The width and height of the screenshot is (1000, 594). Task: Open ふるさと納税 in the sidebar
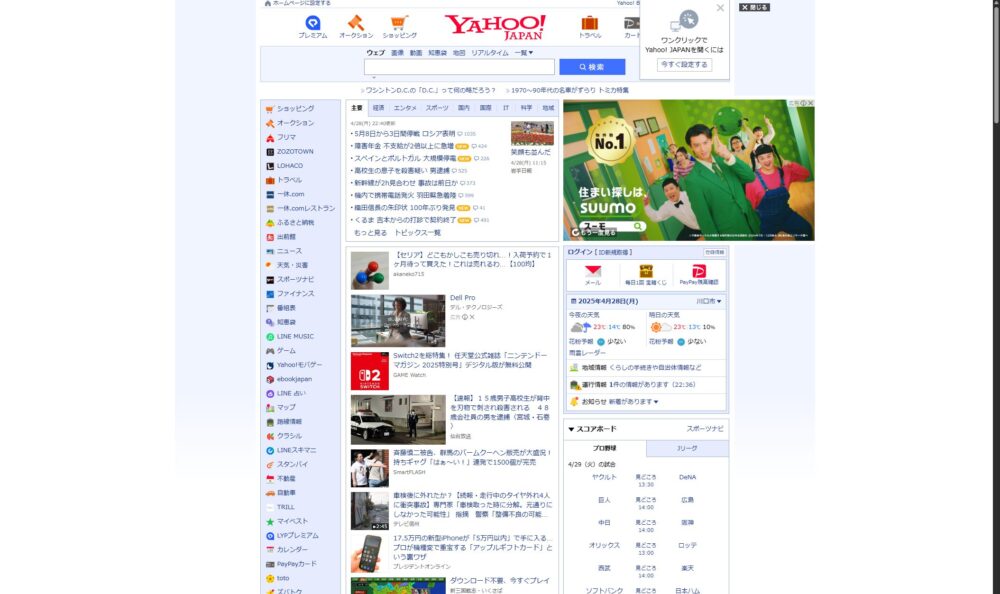tap(295, 223)
